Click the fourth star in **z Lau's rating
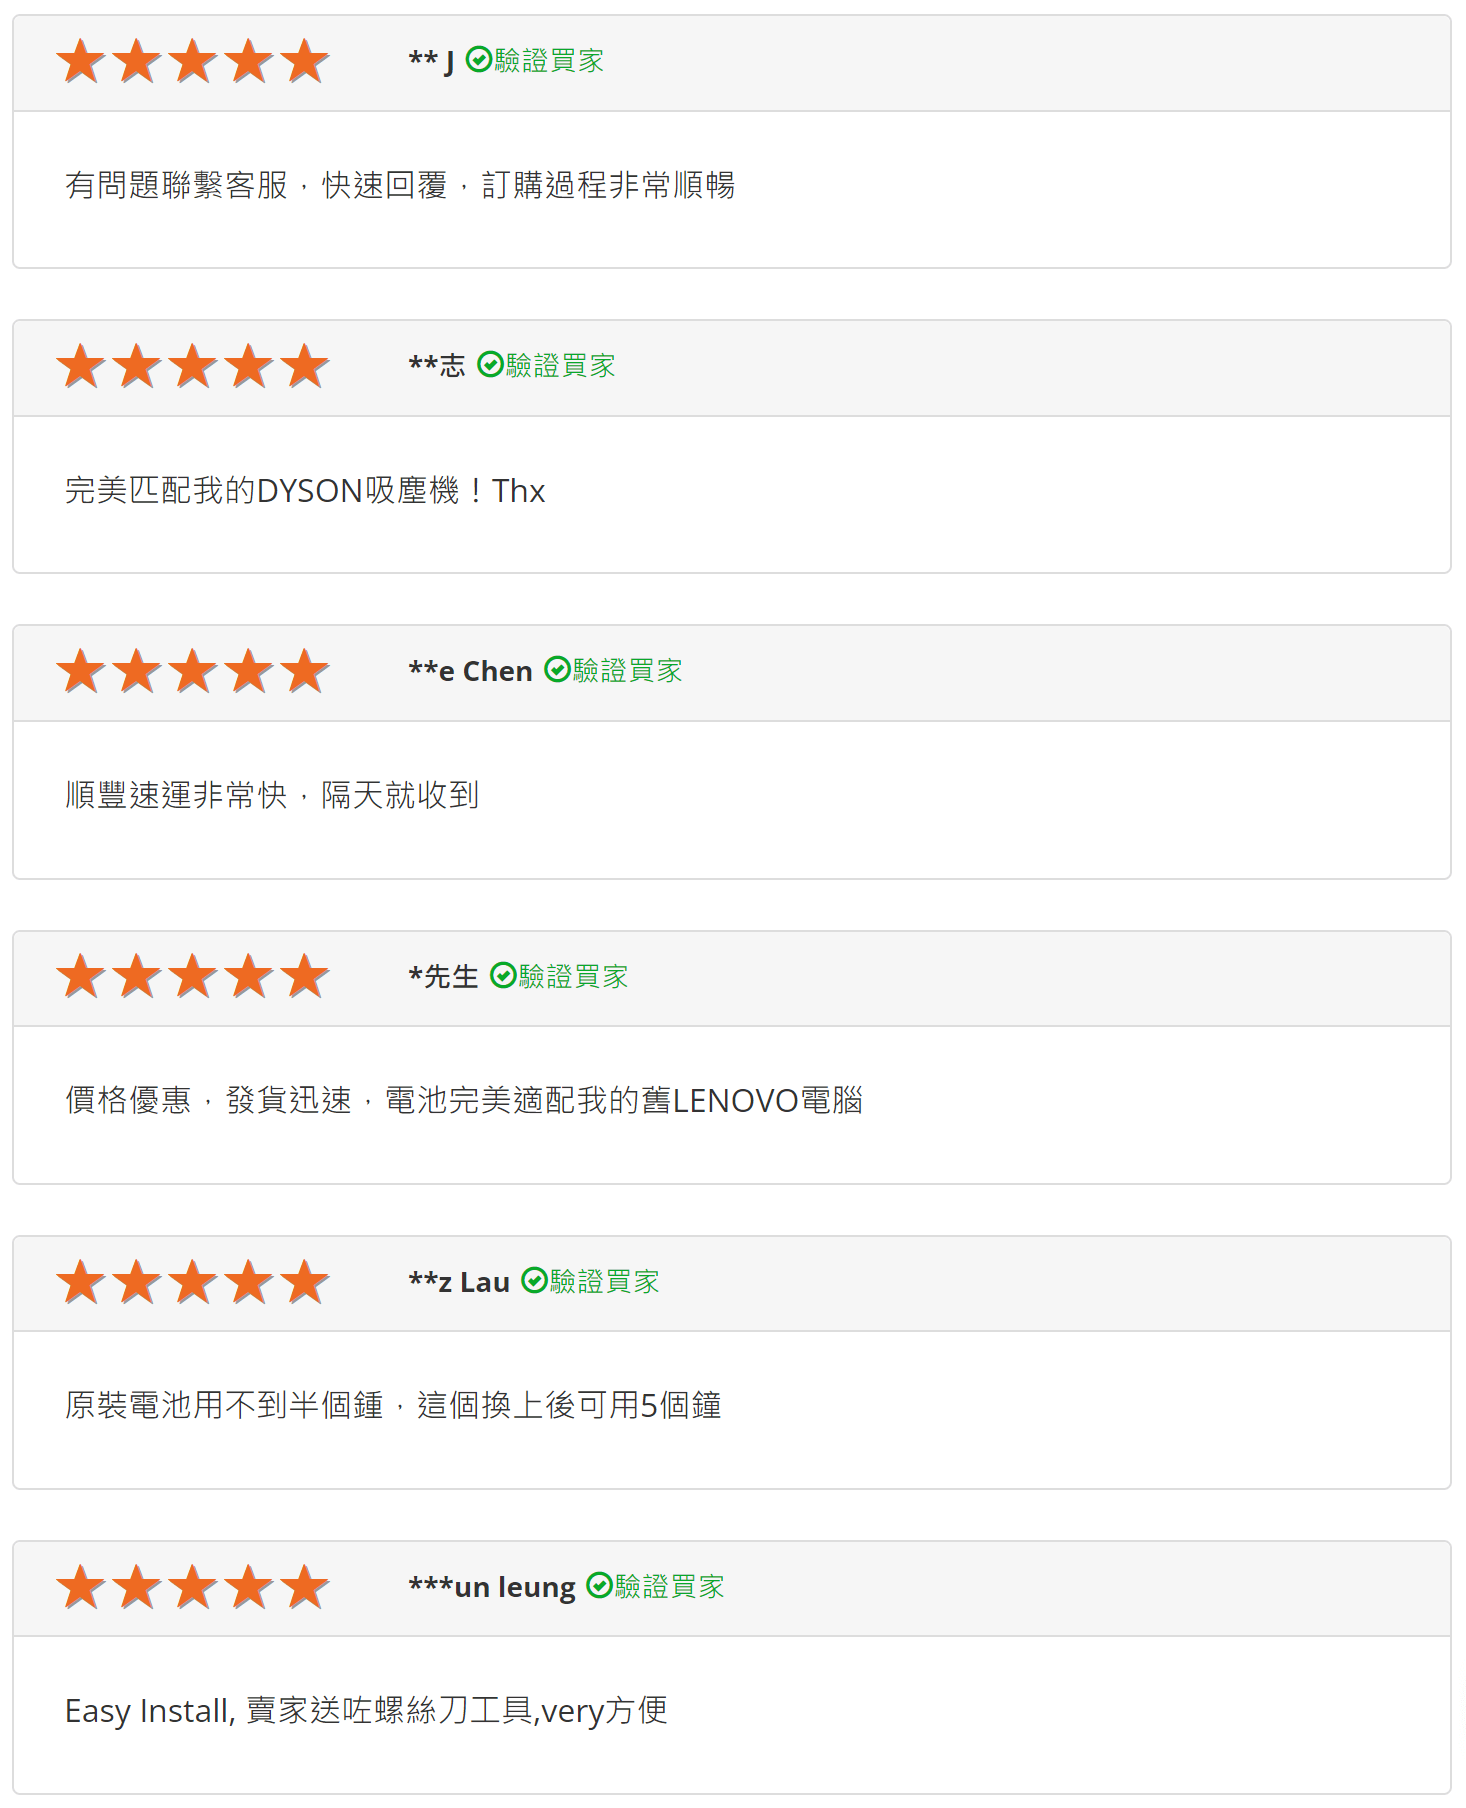The height and width of the screenshot is (1808, 1466). 249,1281
